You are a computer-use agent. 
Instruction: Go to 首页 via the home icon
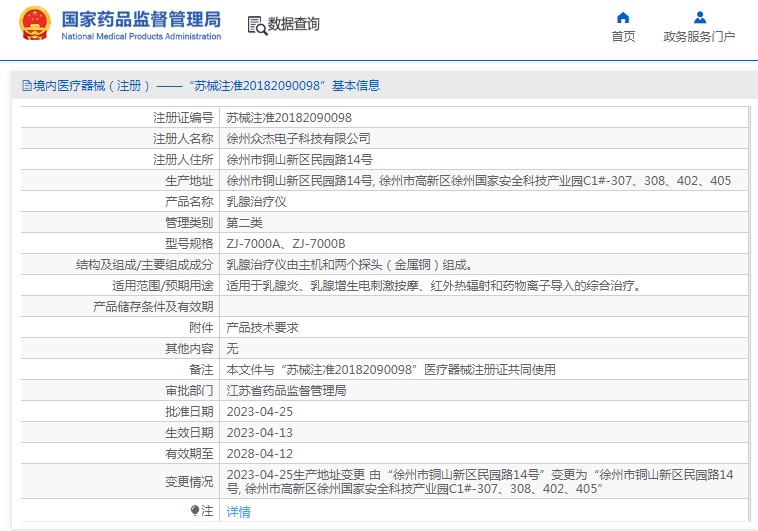[623, 18]
